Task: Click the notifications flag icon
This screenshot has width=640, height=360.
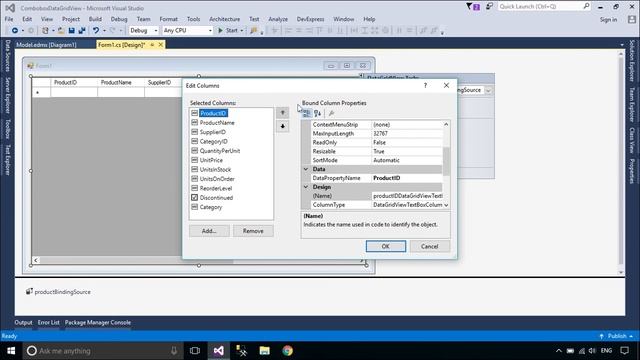Action: pos(473,7)
